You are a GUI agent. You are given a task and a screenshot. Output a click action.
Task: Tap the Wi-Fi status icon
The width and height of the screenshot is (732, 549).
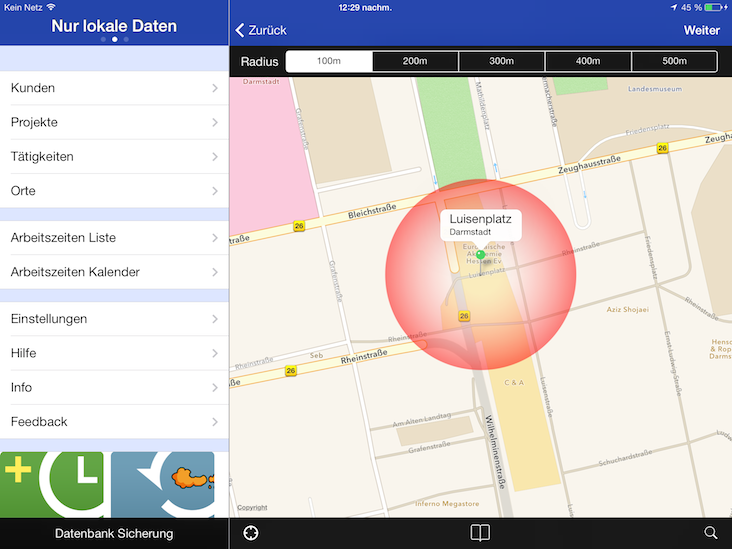point(51,7)
